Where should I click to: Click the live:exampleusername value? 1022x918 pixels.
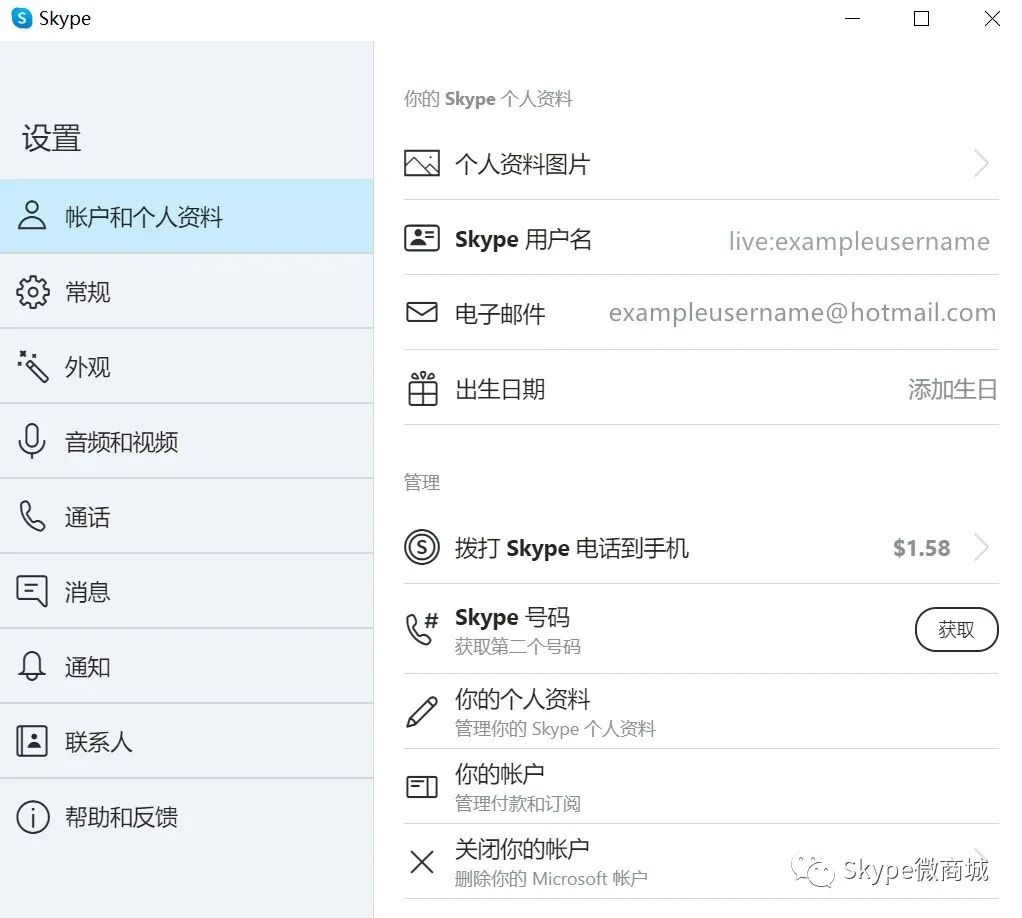(859, 241)
